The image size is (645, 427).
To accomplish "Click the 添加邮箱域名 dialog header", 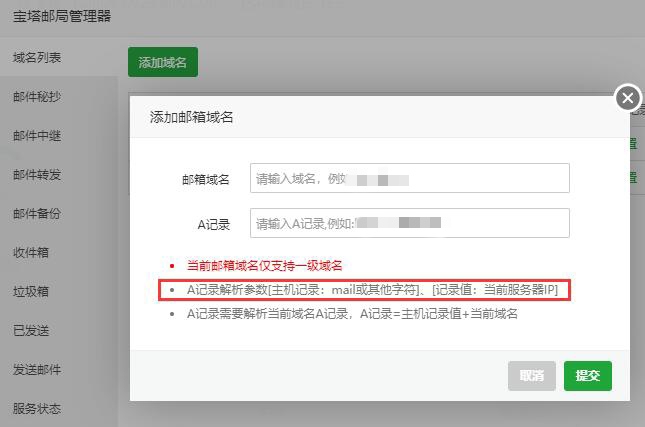I will [x=192, y=117].
